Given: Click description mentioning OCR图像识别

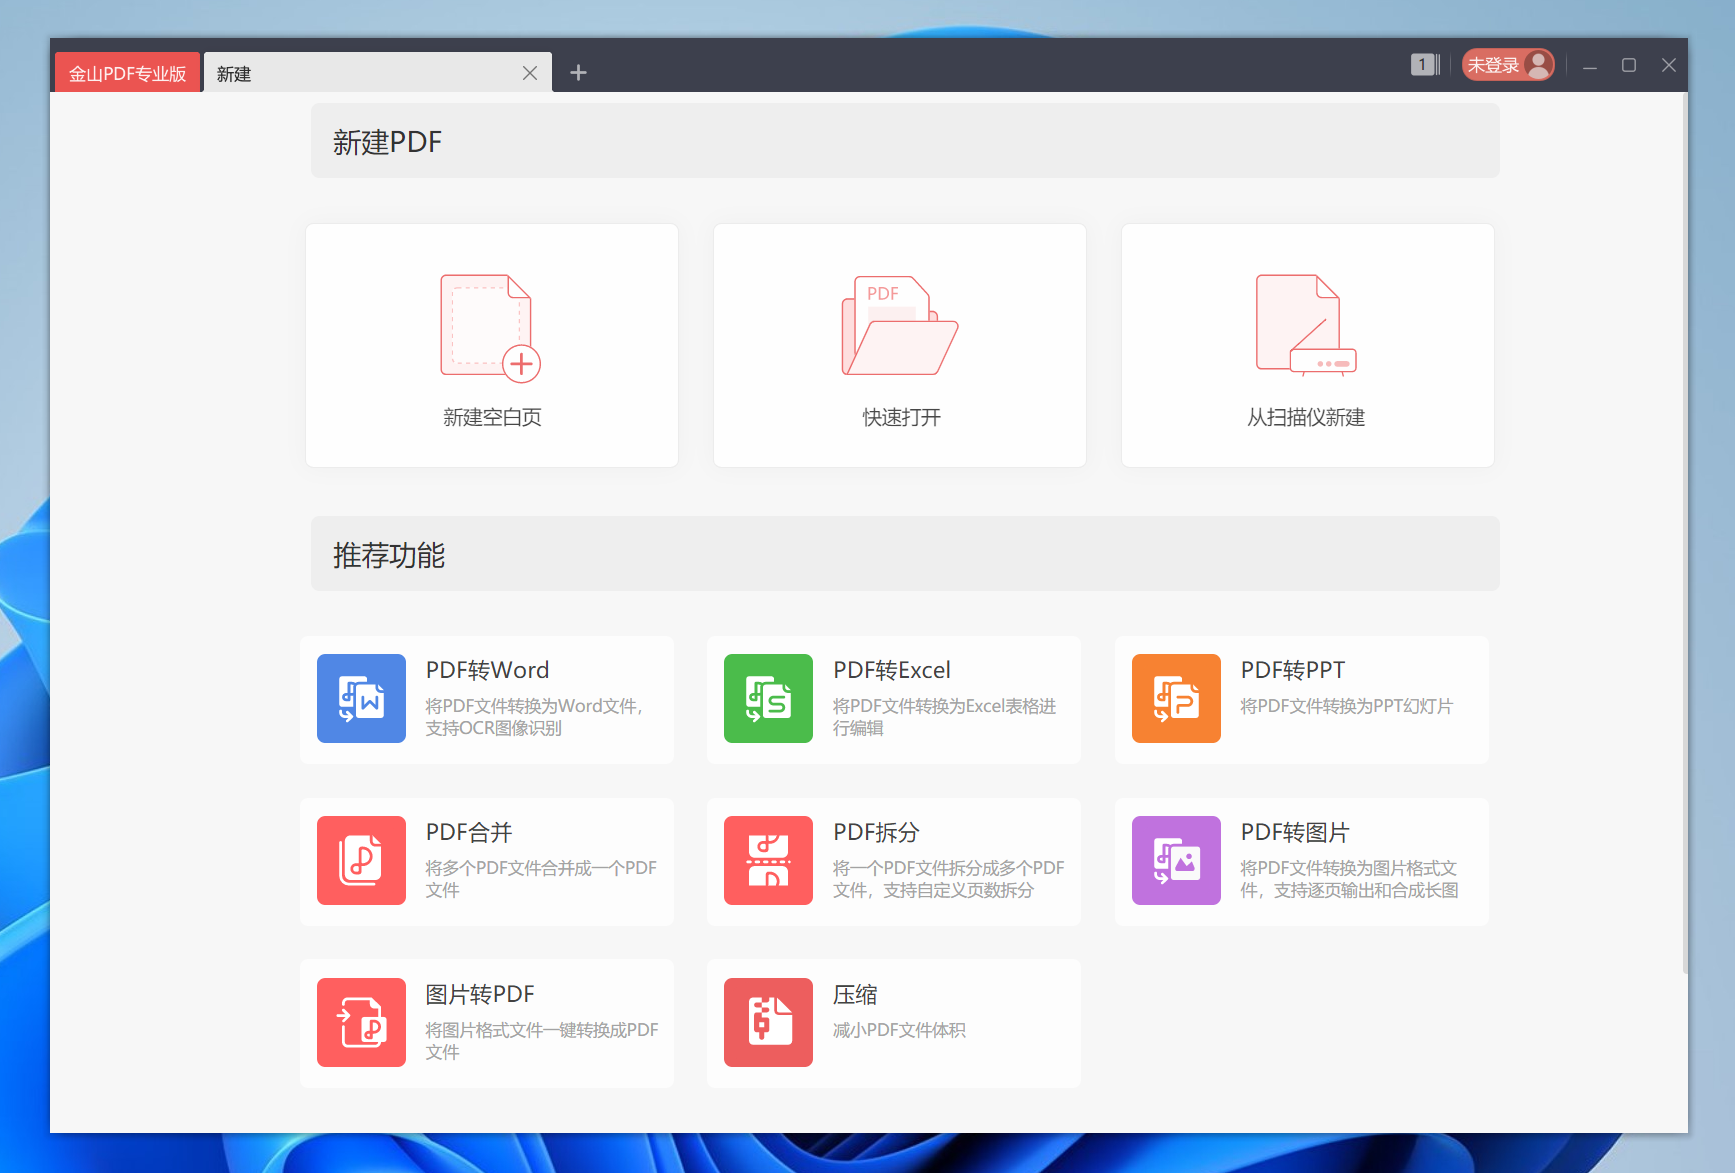Looking at the screenshot, I should (535, 717).
